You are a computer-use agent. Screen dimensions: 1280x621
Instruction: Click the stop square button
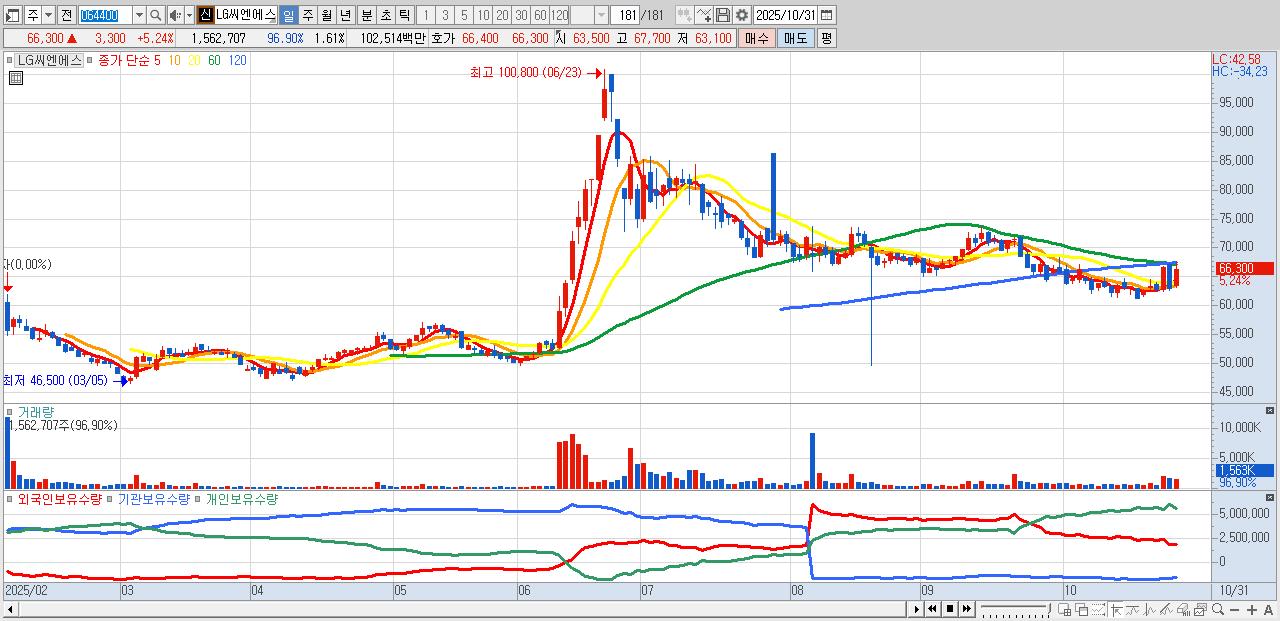pos(950,609)
